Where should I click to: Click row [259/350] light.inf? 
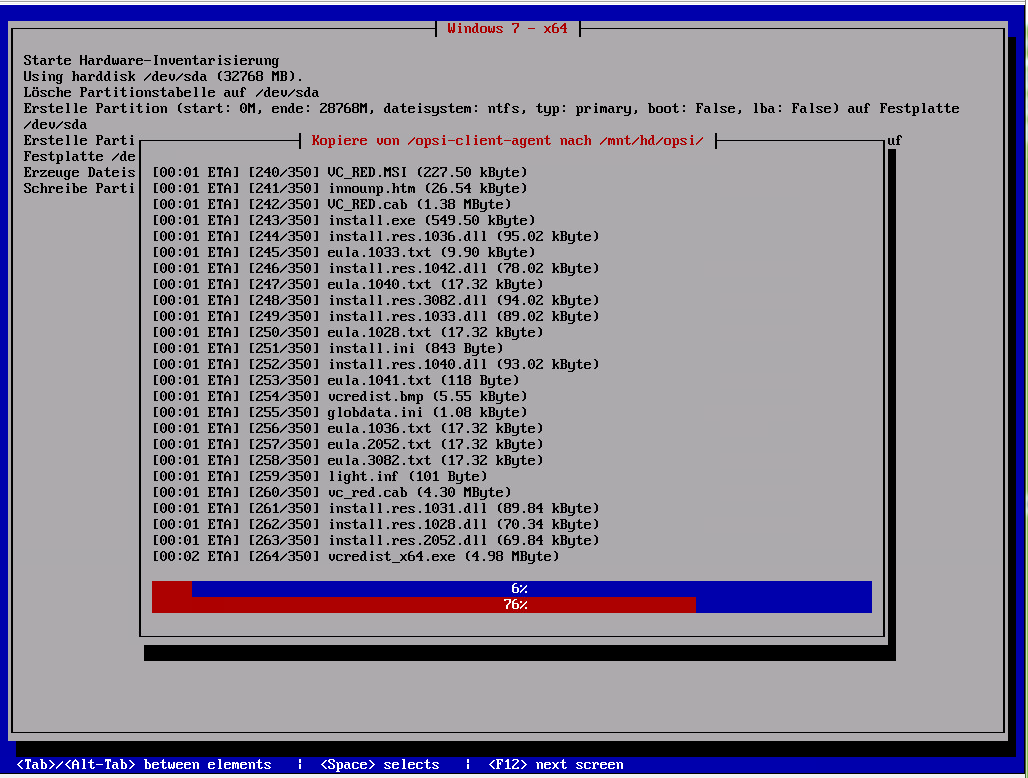point(320,477)
